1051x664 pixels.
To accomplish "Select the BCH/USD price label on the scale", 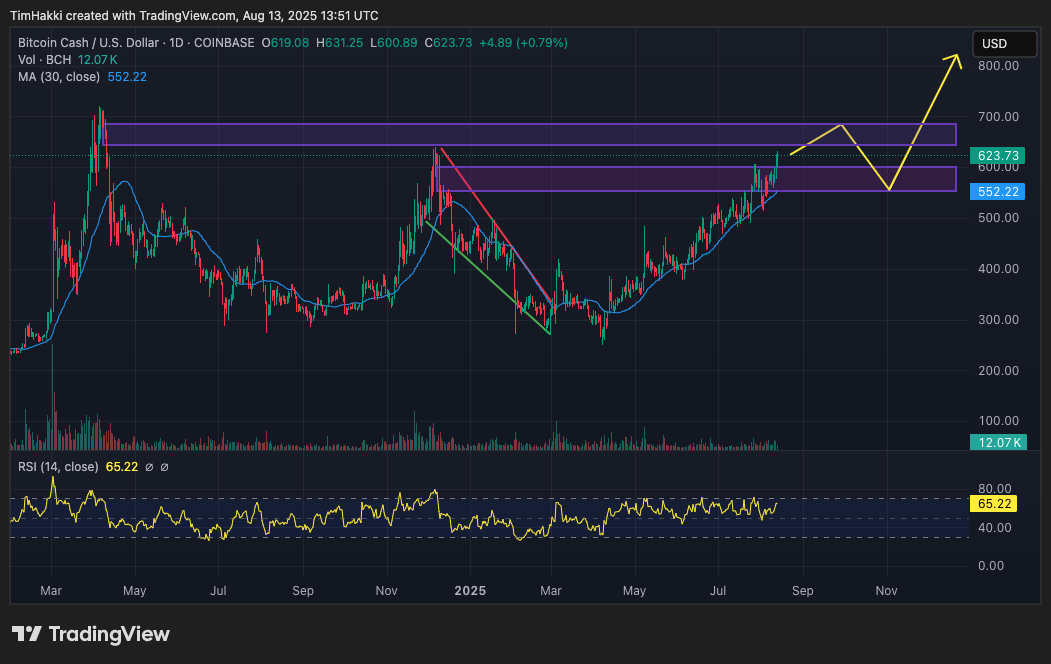I will (x=998, y=155).
